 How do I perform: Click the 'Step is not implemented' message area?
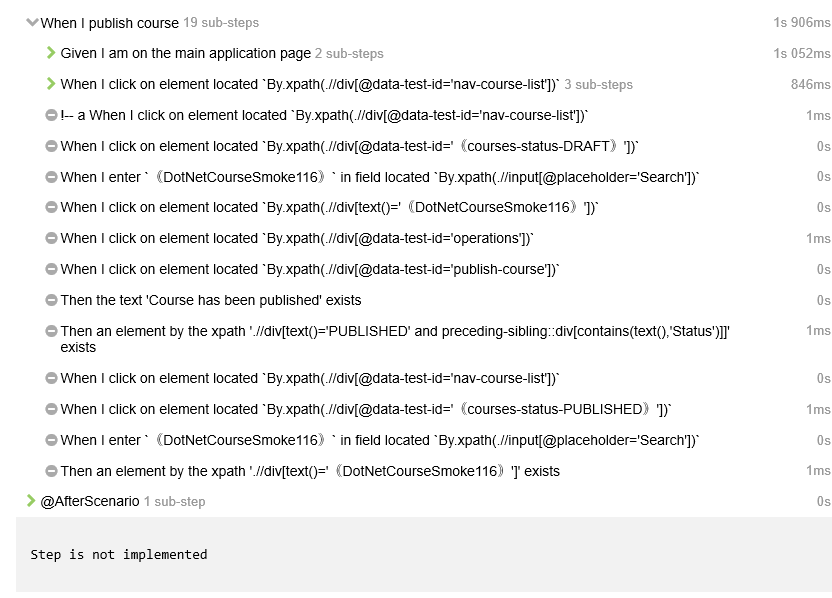119,554
